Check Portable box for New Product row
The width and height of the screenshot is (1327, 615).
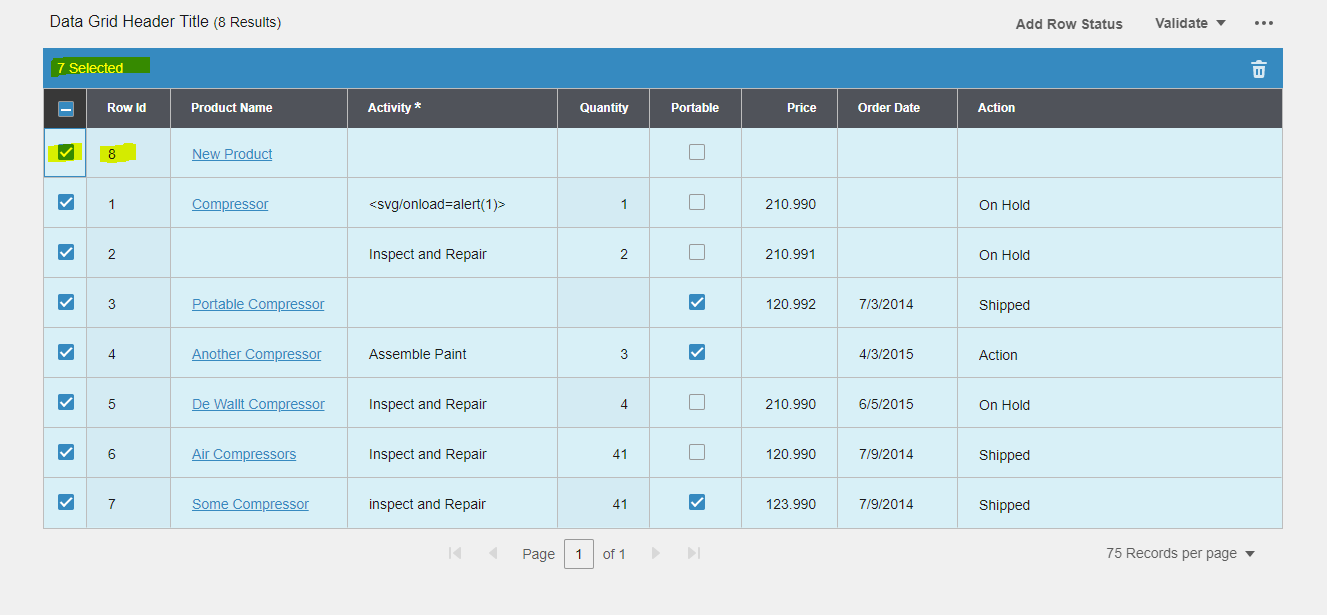click(x=697, y=152)
